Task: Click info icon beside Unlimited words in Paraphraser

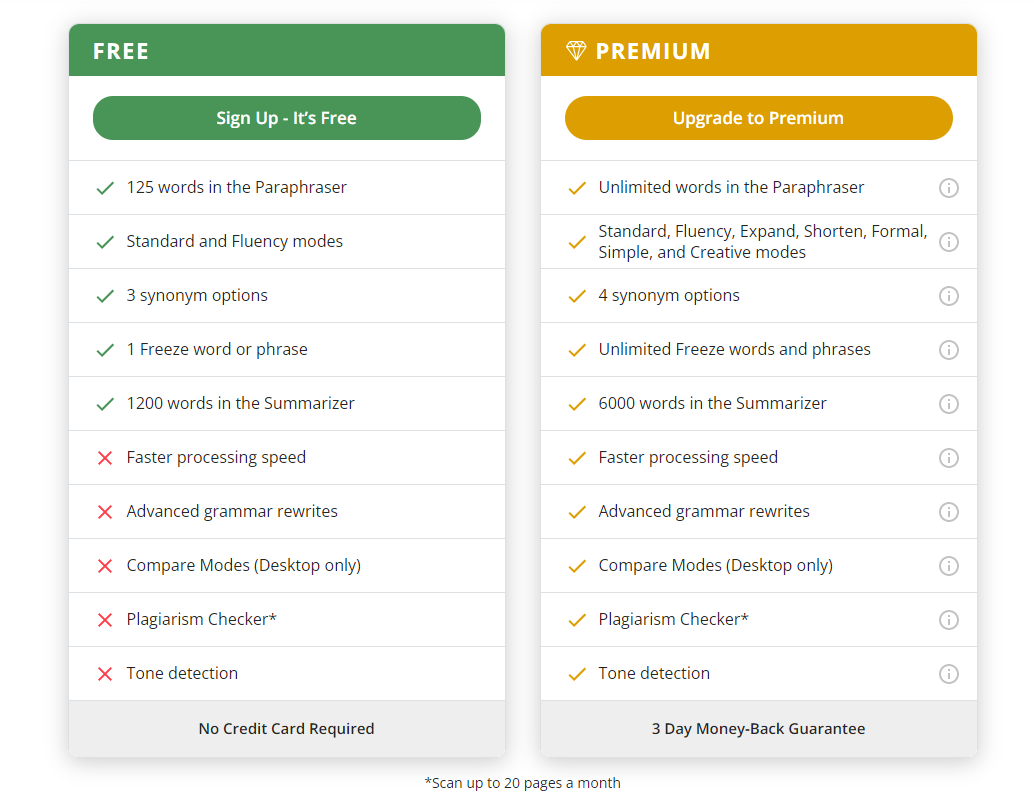Action: [948, 188]
